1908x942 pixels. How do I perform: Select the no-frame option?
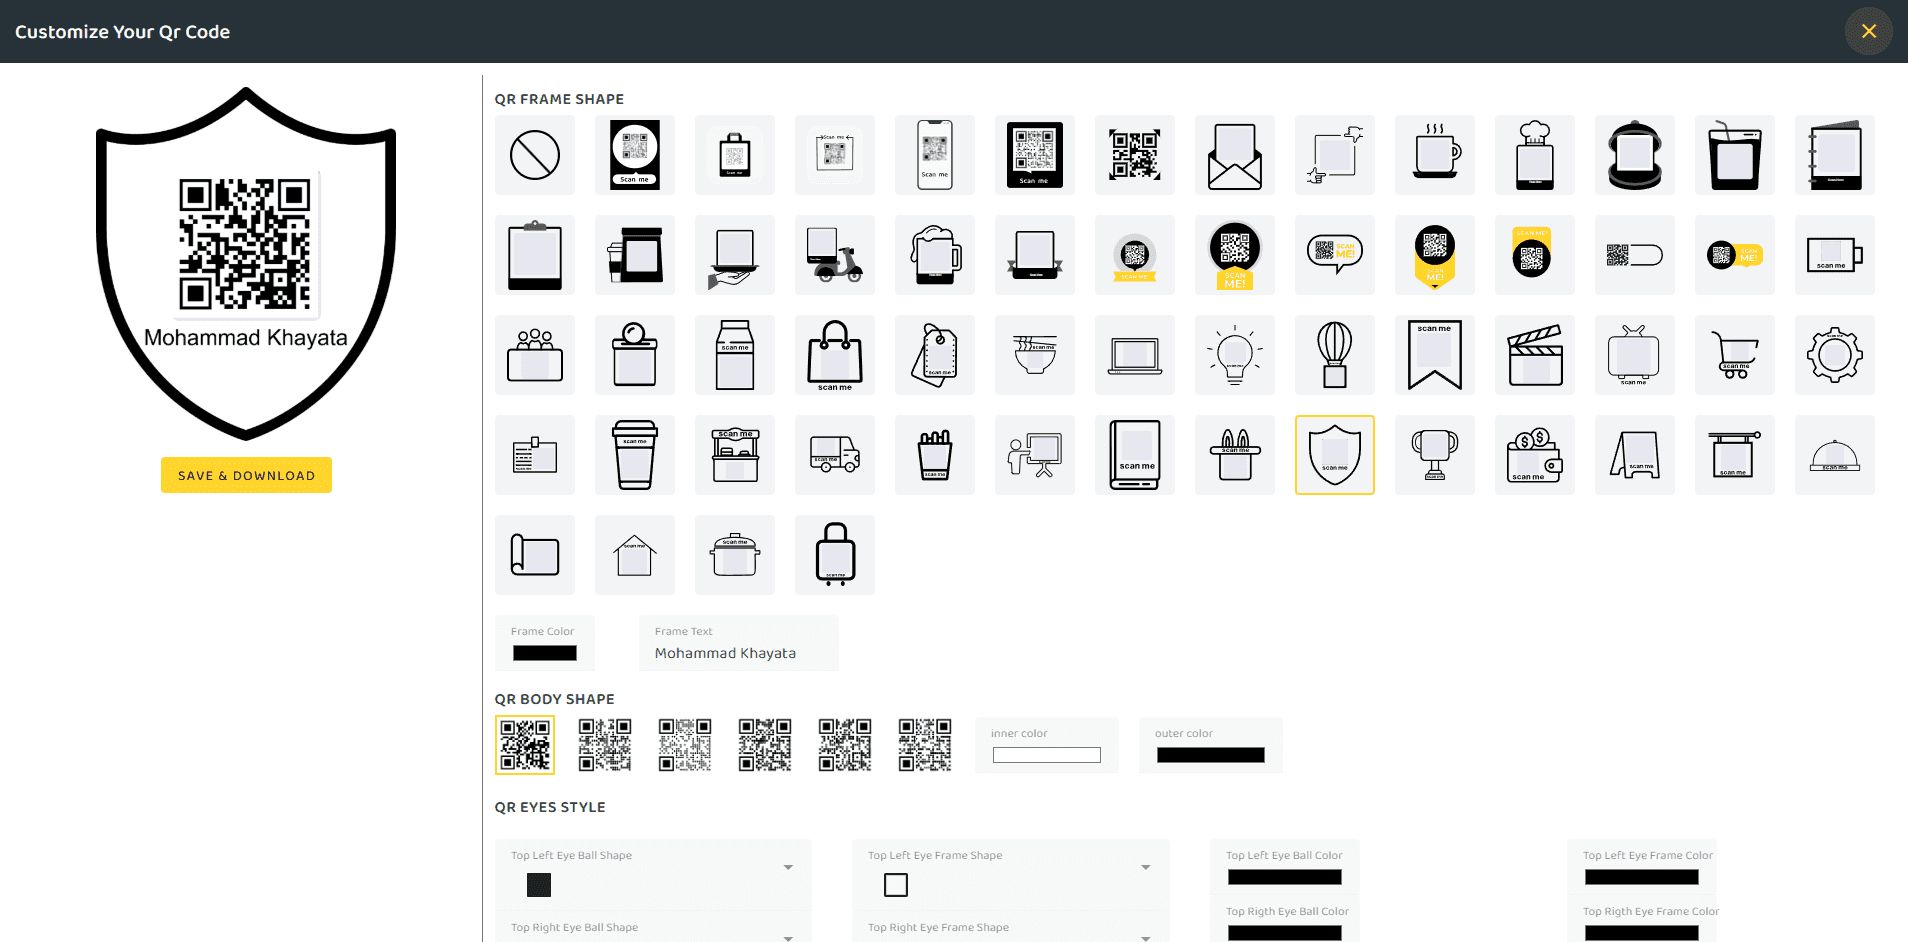pos(535,155)
